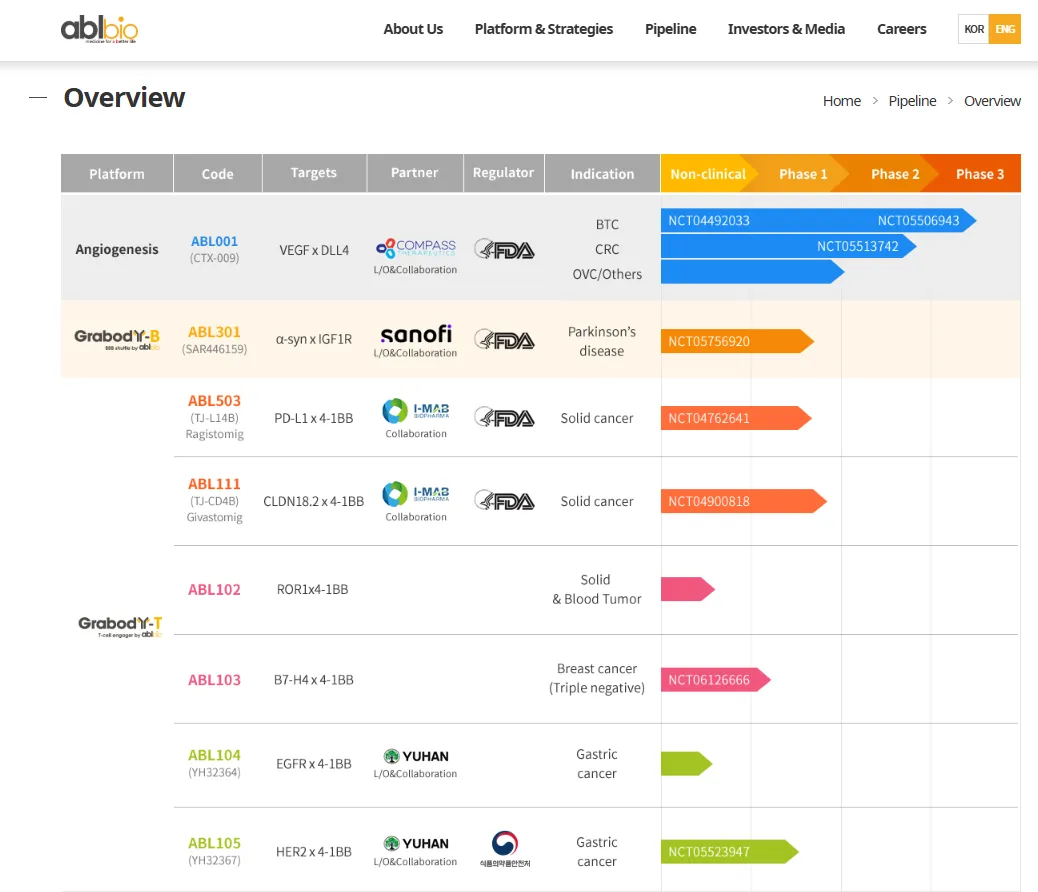Open the Platform & Strategies menu
Image resolution: width=1038 pixels, height=892 pixels.
coord(544,29)
